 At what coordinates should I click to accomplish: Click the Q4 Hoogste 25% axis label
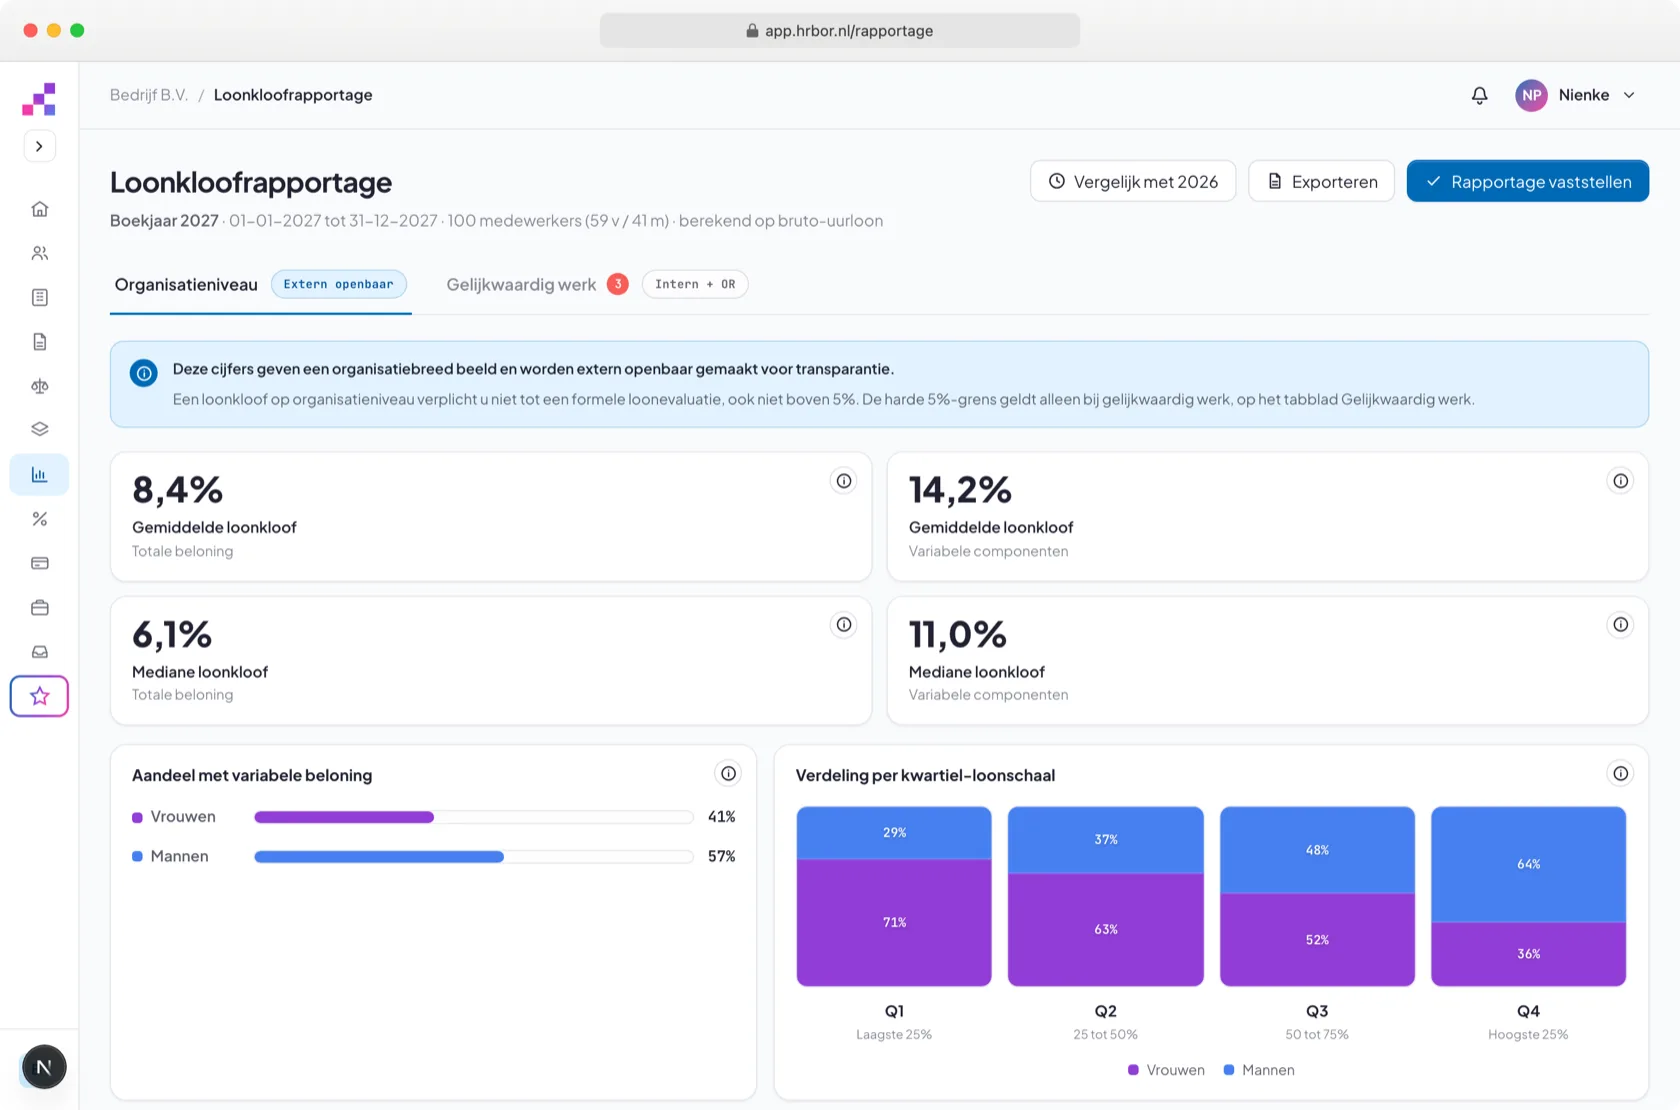(x=1528, y=1035)
